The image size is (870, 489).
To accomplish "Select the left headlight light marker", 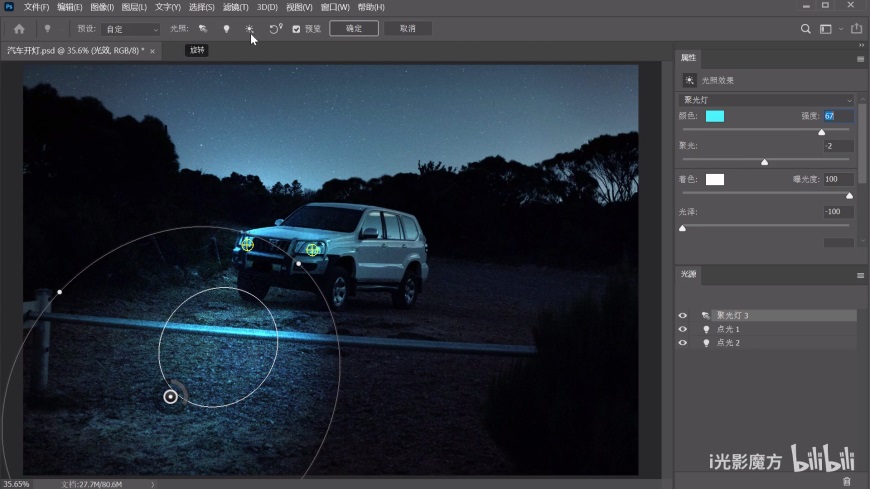I will pyautogui.click(x=247, y=244).
